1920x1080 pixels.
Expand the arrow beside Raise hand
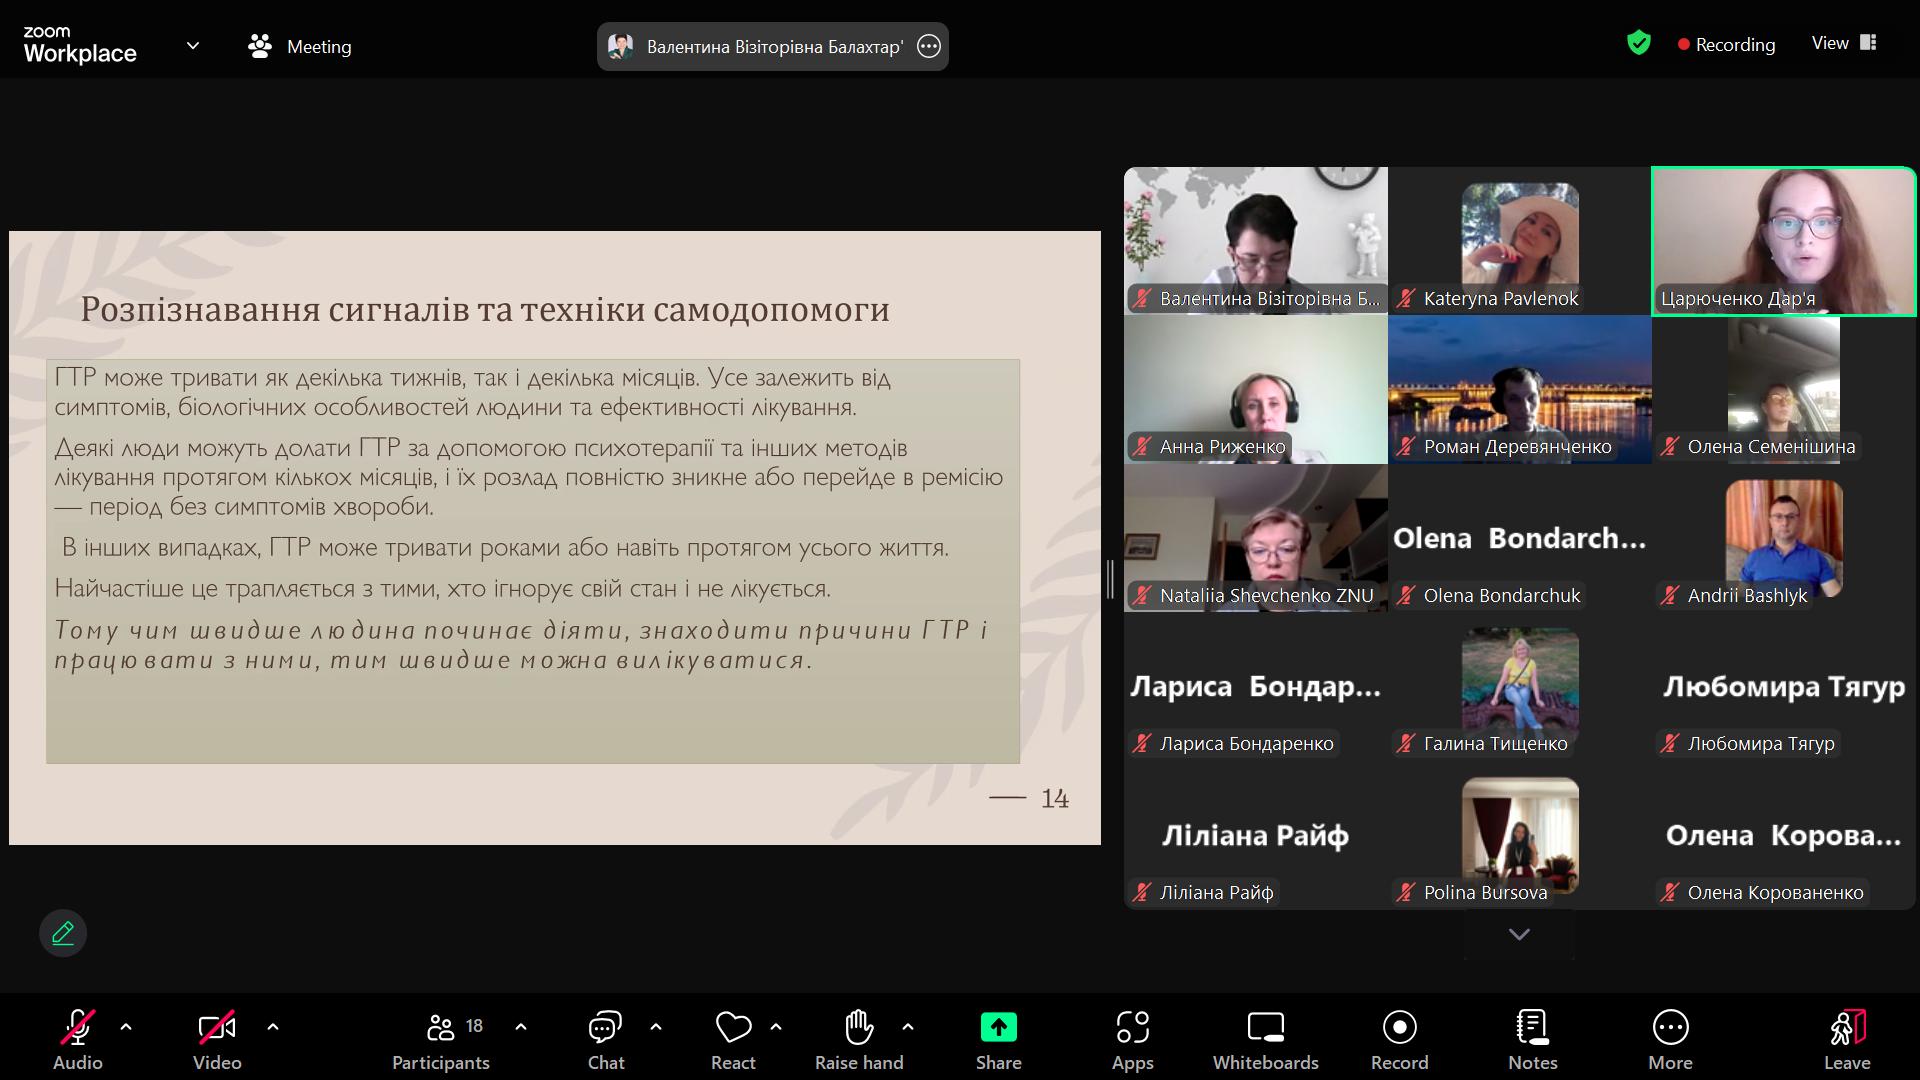pos(908,1027)
